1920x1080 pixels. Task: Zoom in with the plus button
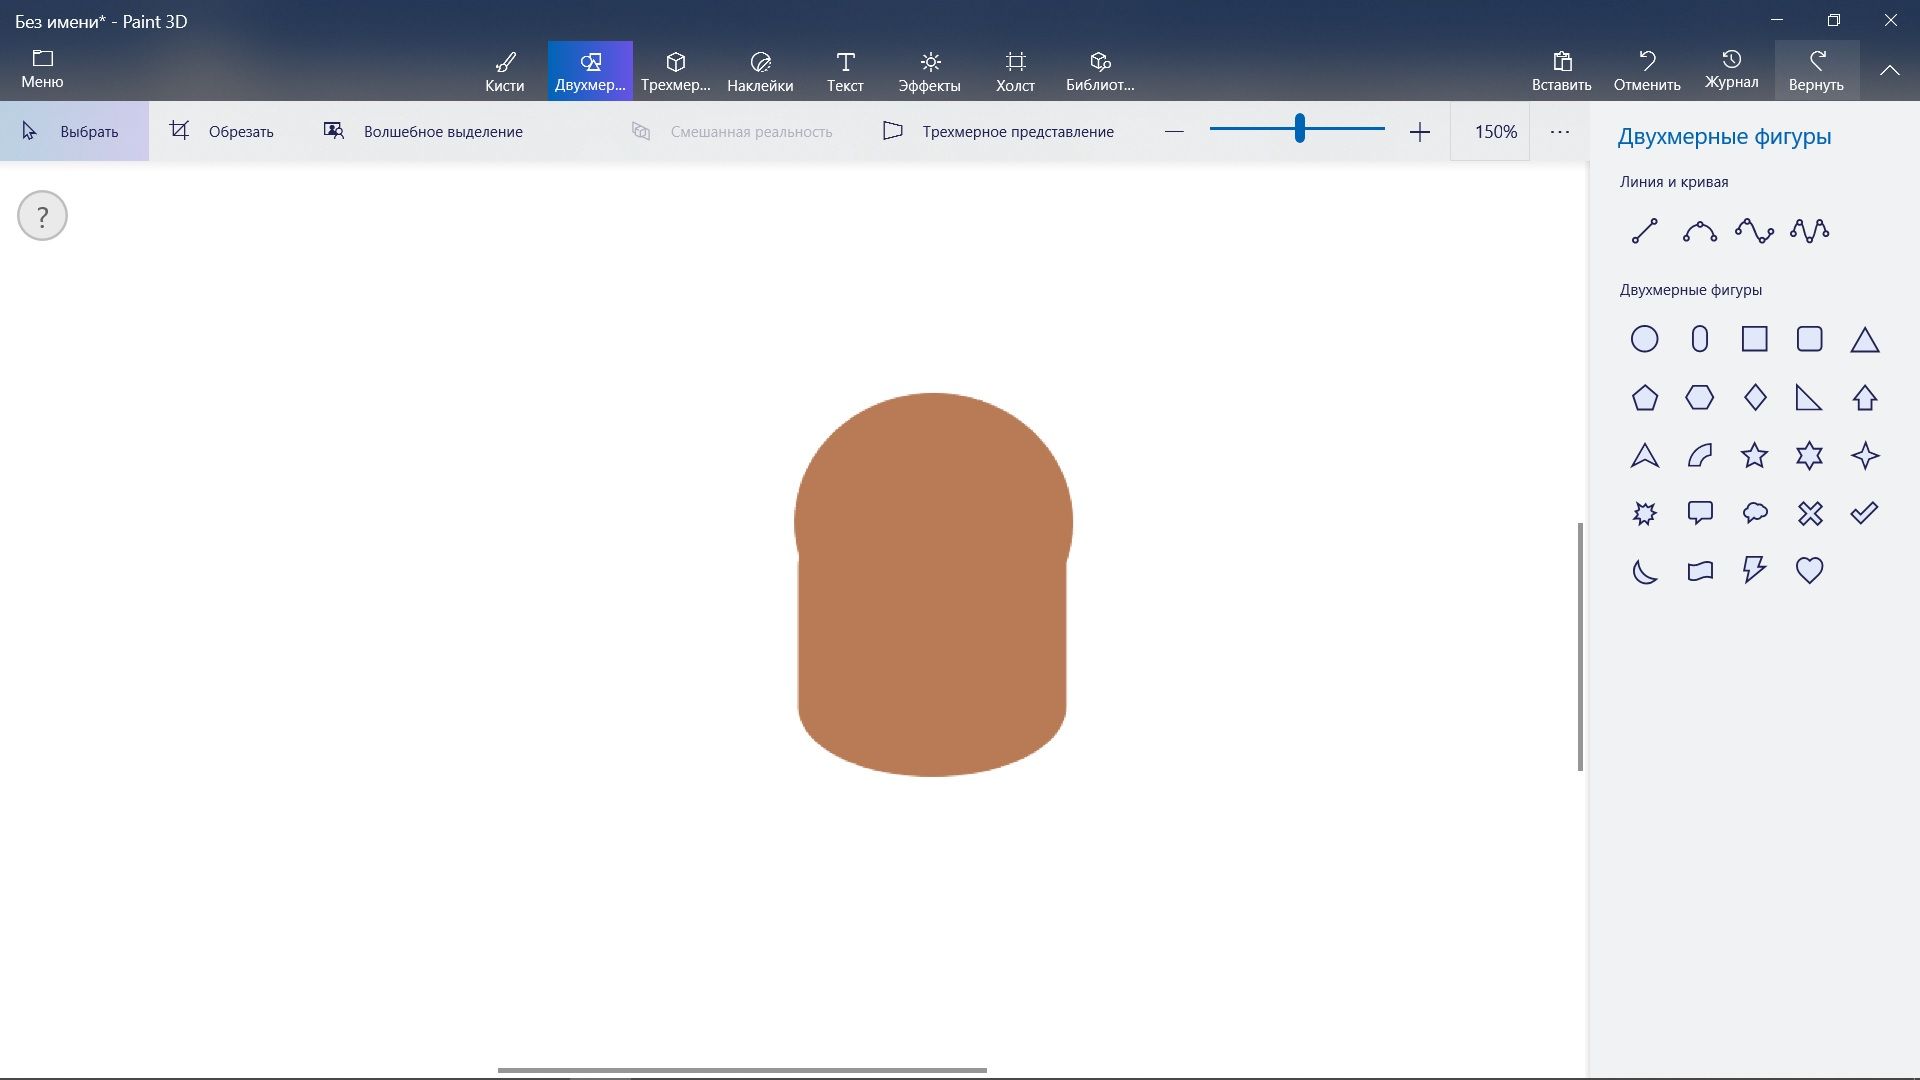coord(1419,131)
